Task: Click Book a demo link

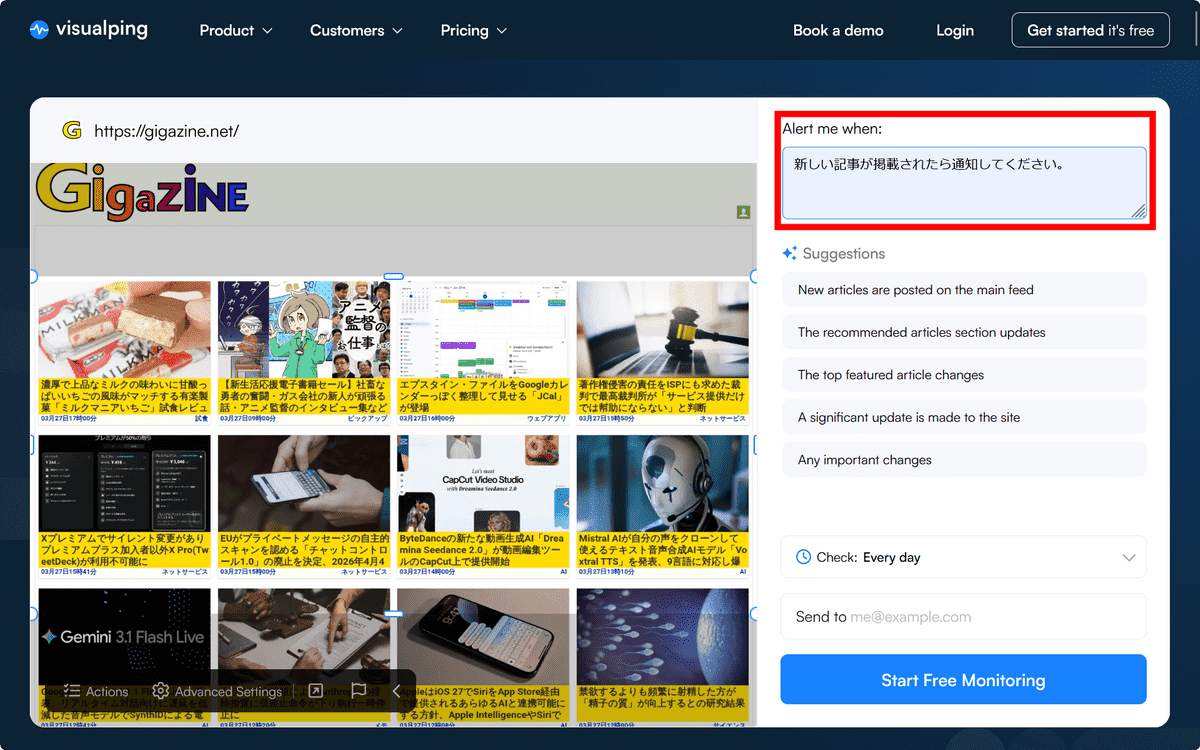Action: [838, 30]
